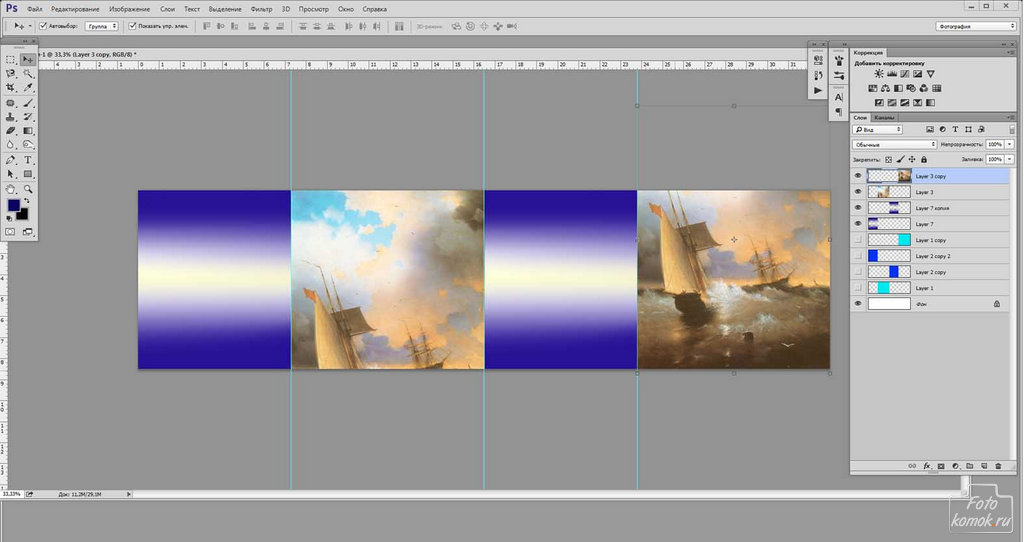Change screen mode from toolbox
1024x542 pixels.
pyautogui.click(x=27, y=231)
